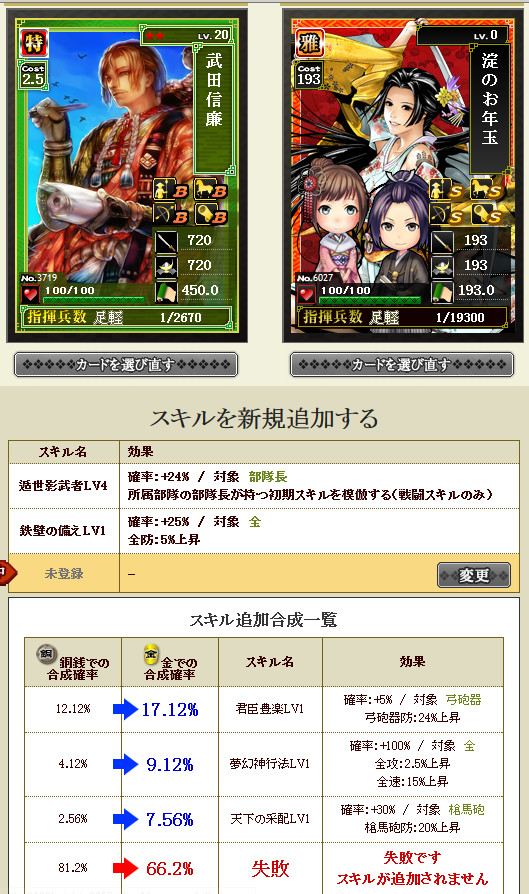Click the 特 rarity badge on Takeda card
Image resolution: width=529 pixels, height=894 pixels.
click(34, 43)
